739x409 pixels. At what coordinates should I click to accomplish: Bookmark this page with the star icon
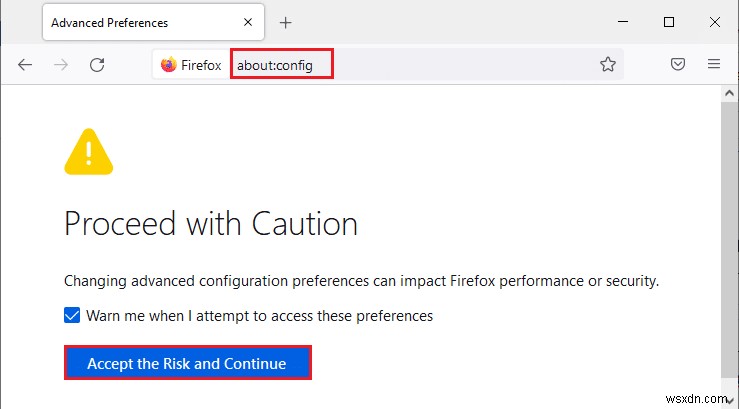click(x=608, y=64)
